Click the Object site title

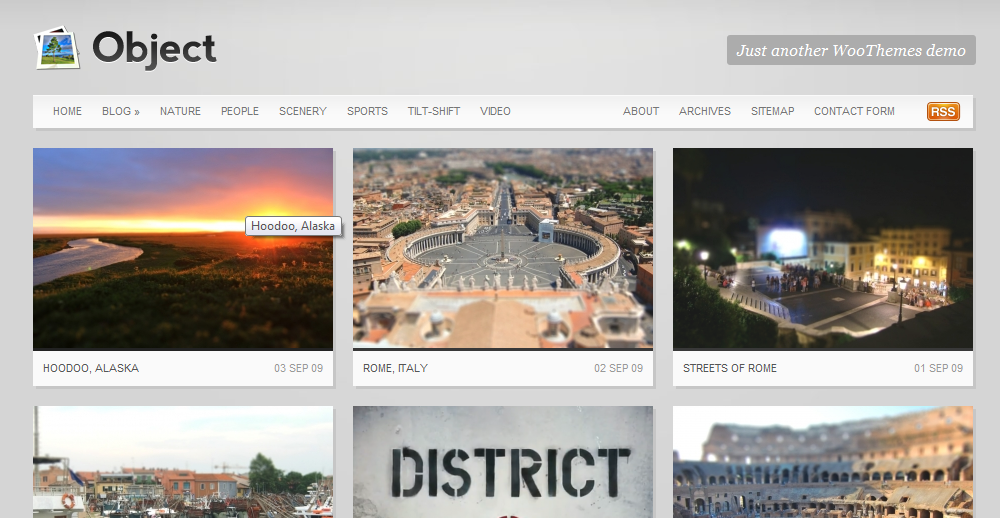(154, 49)
